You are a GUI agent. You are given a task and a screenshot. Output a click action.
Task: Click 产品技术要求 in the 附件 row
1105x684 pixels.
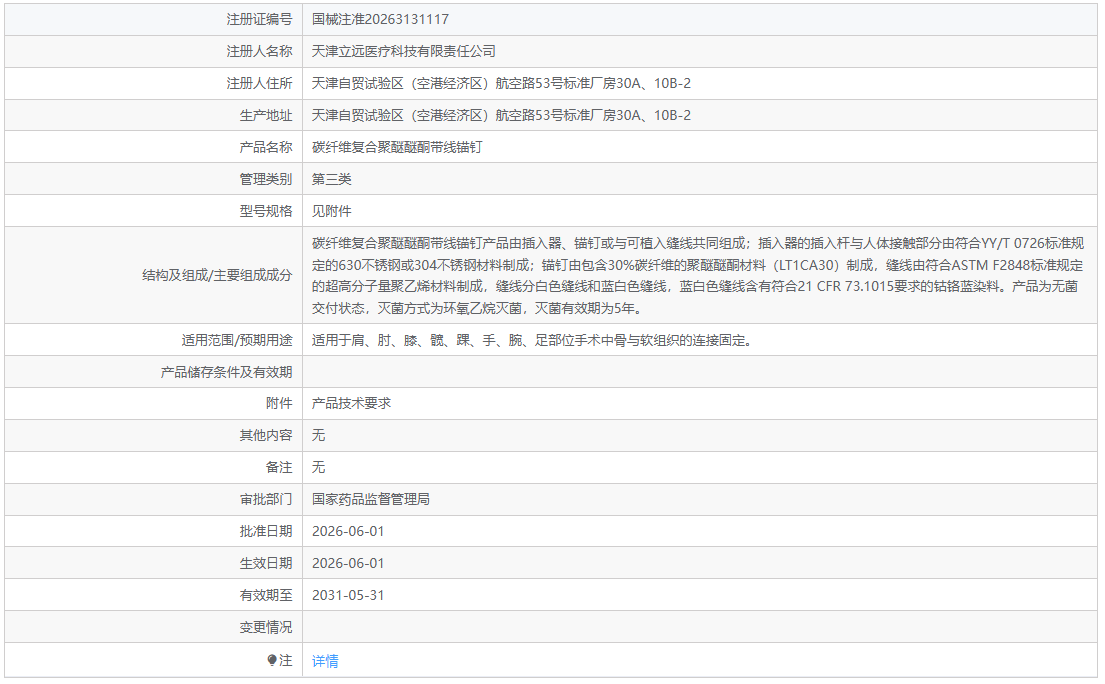[352, 403]
